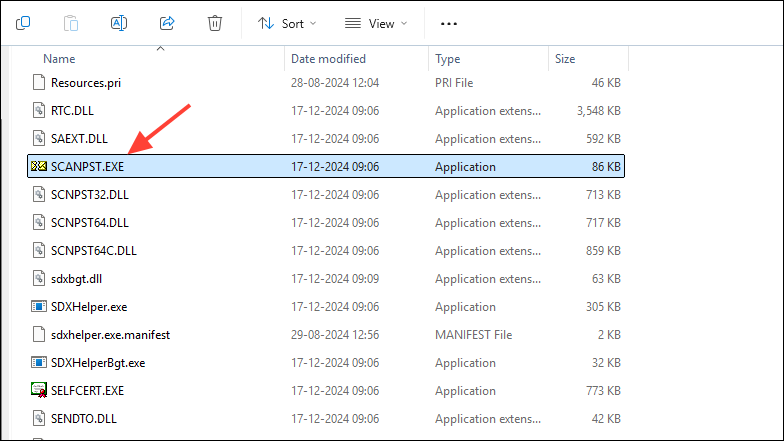This screenshot has height=441, width=784.
Task: Sort by Type column header
Action: (x=447, y=59)
